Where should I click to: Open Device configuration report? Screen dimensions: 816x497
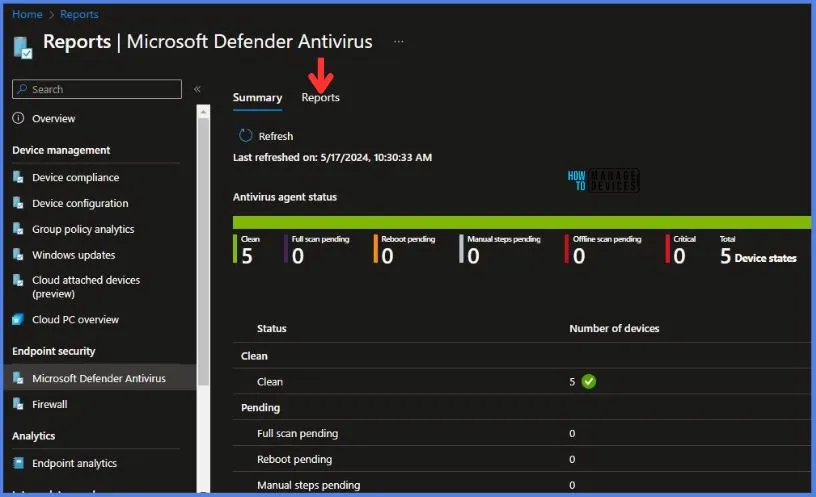pyautogui.click(x=80, y=203)
